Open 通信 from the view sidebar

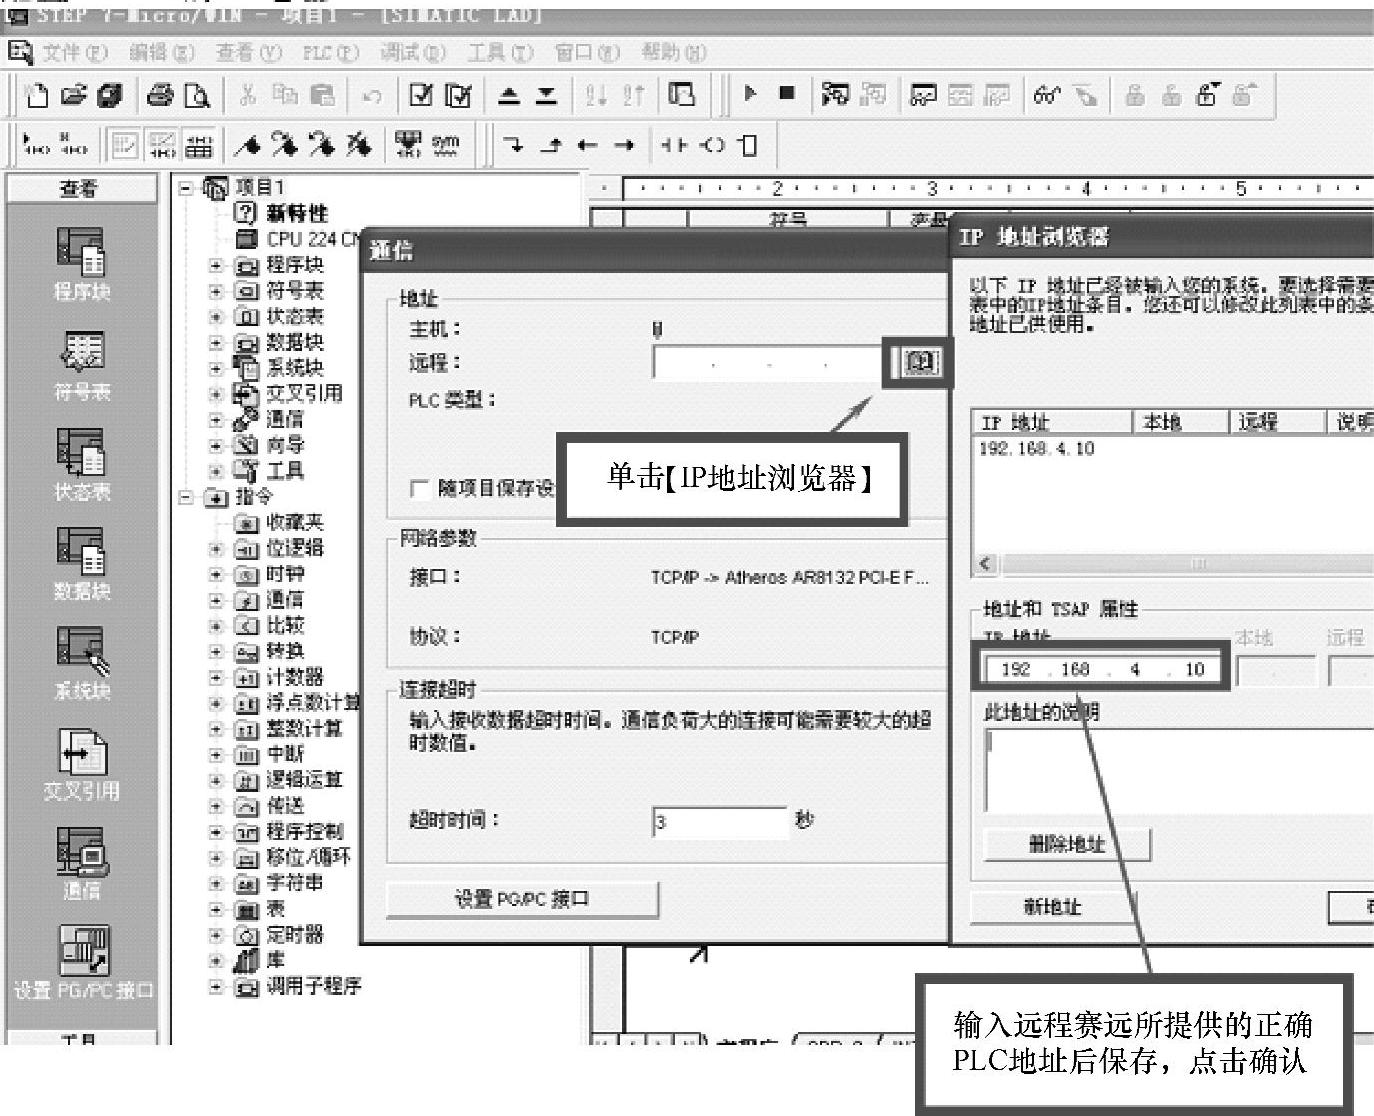pyautogui.click(x=81, y=863)
